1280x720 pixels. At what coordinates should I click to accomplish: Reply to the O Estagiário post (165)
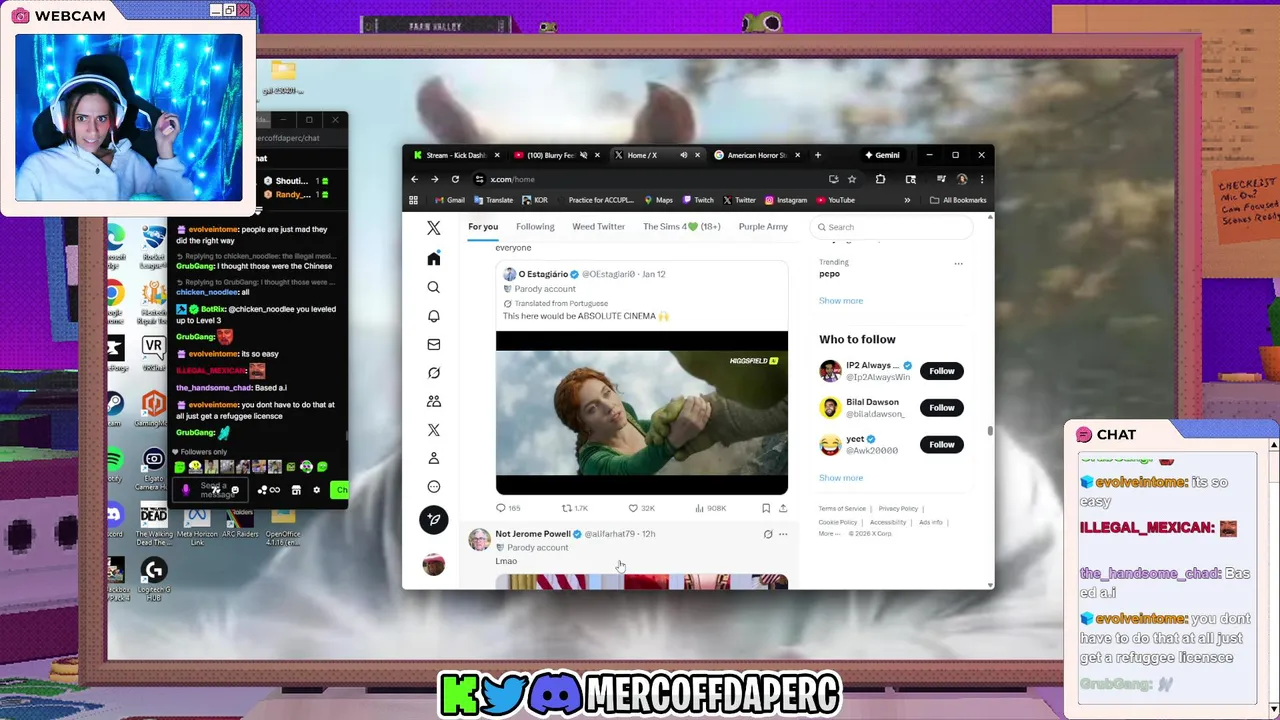(x=508, y=508)
